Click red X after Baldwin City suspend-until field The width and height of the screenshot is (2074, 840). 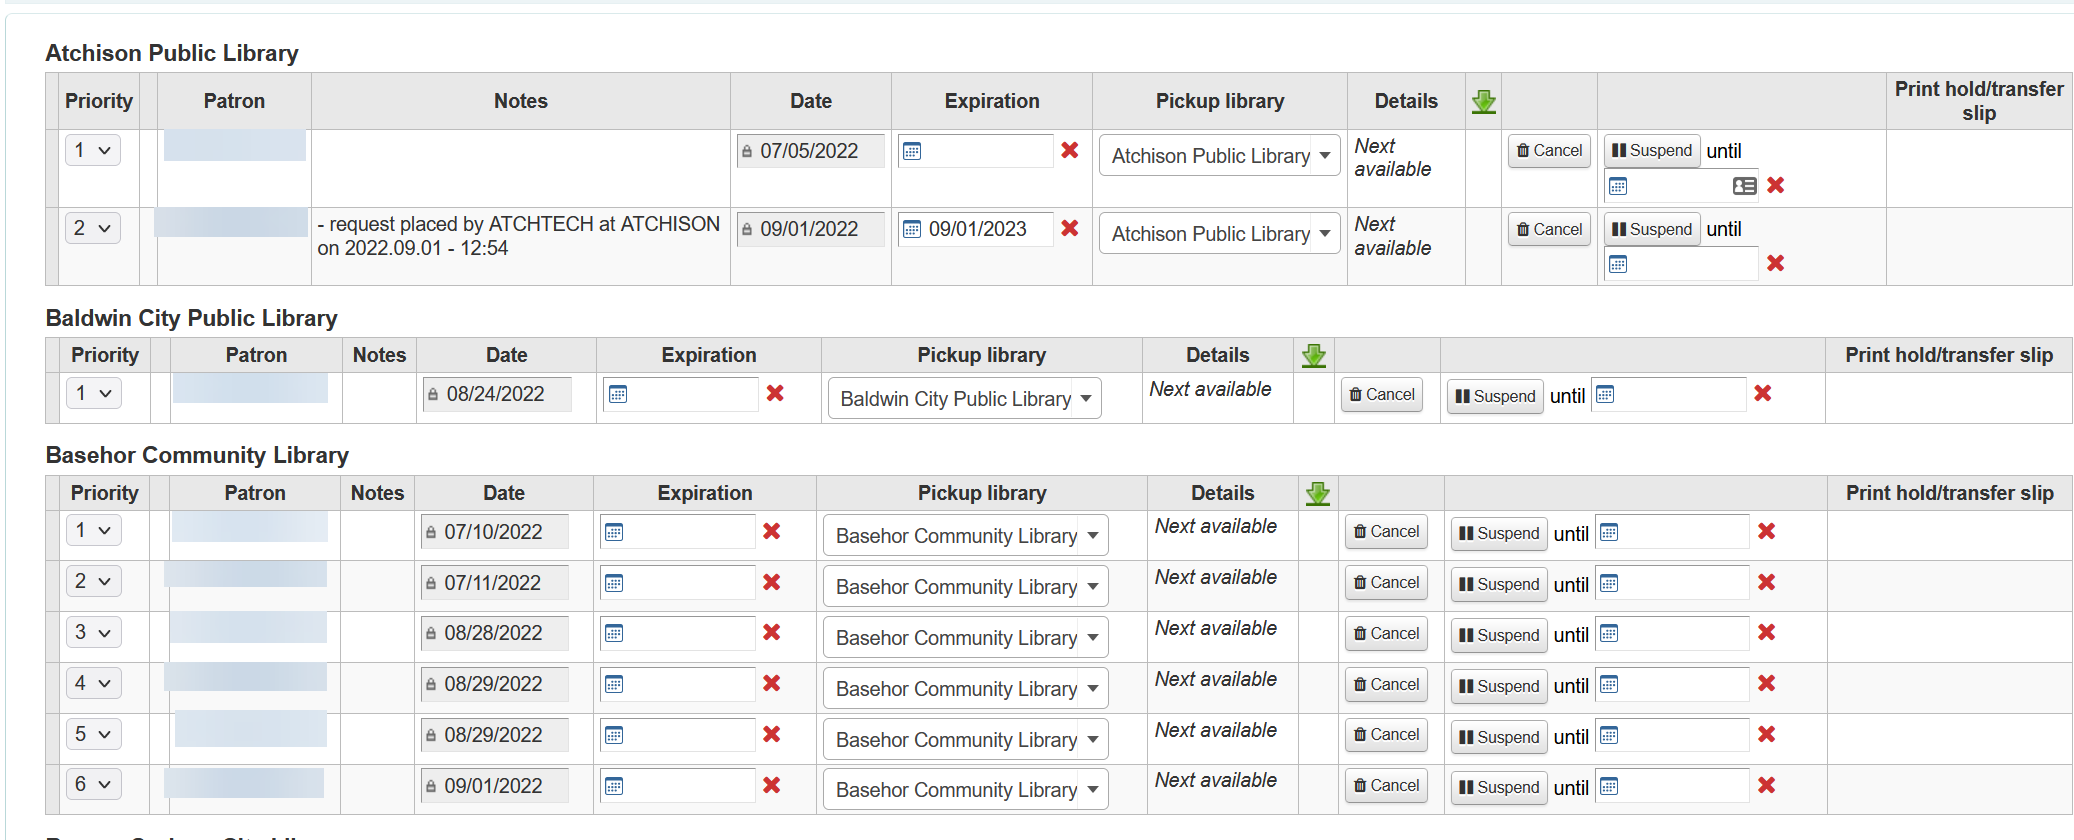coord(1762,394)
